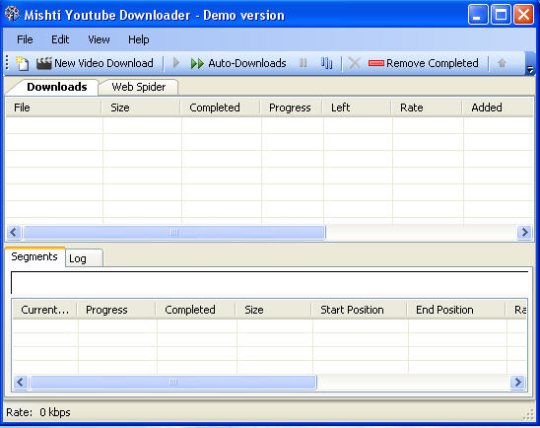Image resolution: width=540 pixels, height=428 pixels.
Task: Click the Rate: 0 kbps status text
Action: (x=38, y=412)
